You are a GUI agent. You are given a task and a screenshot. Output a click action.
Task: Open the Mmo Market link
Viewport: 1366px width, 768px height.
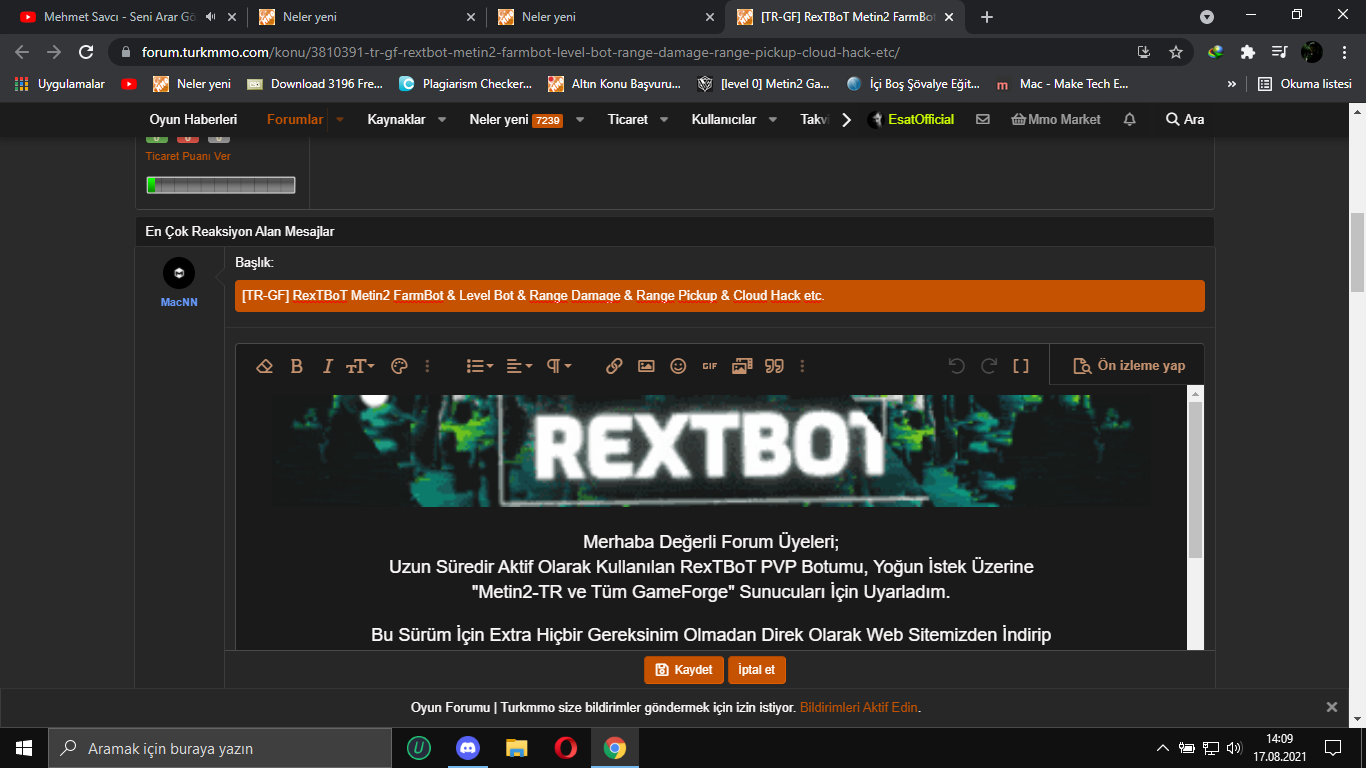click(x=1056, y=119)
